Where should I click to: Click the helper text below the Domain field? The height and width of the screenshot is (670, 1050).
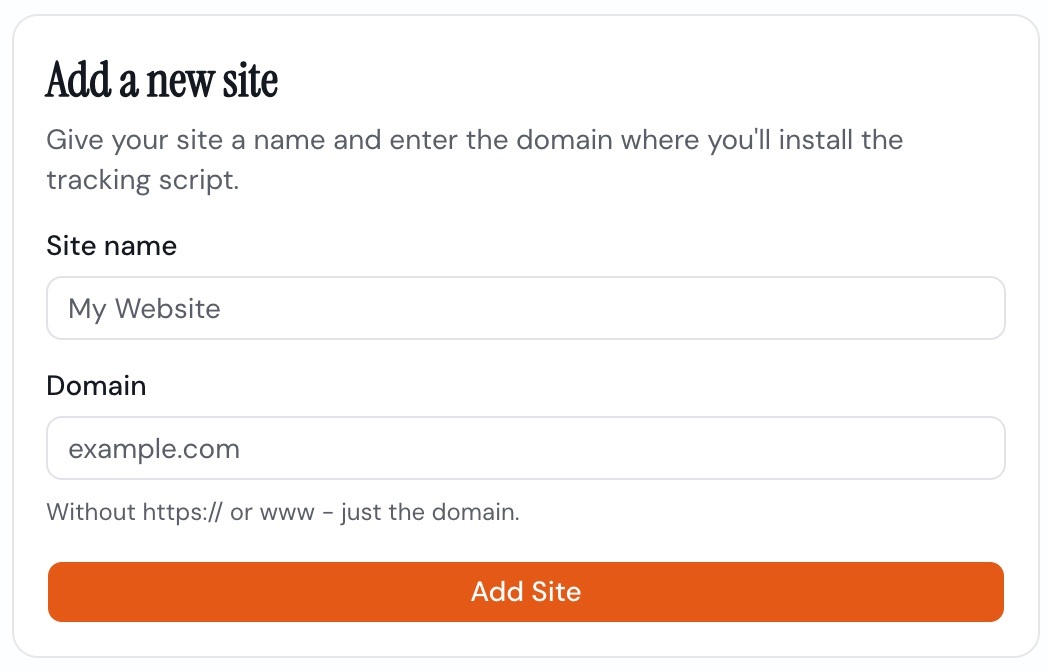[x=283, y=512]
